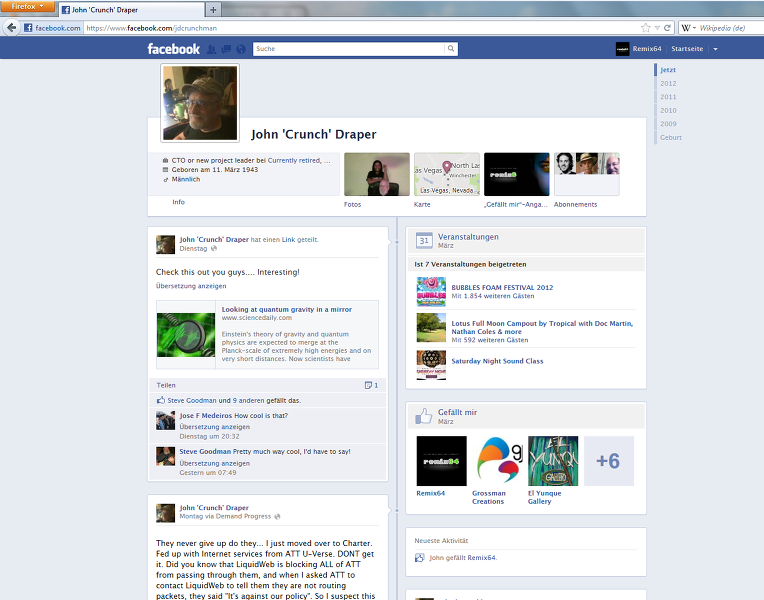Bookmark page with the star icon

coord(646,28)
